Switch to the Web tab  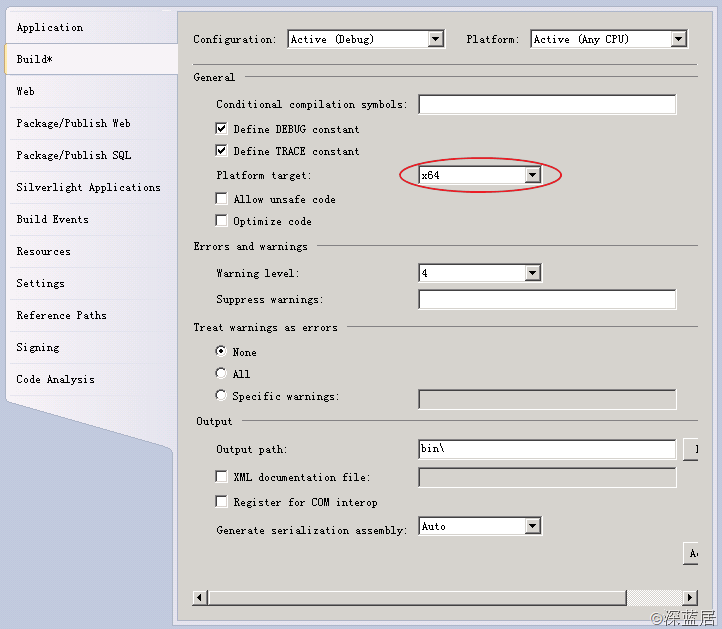(92, 92)
